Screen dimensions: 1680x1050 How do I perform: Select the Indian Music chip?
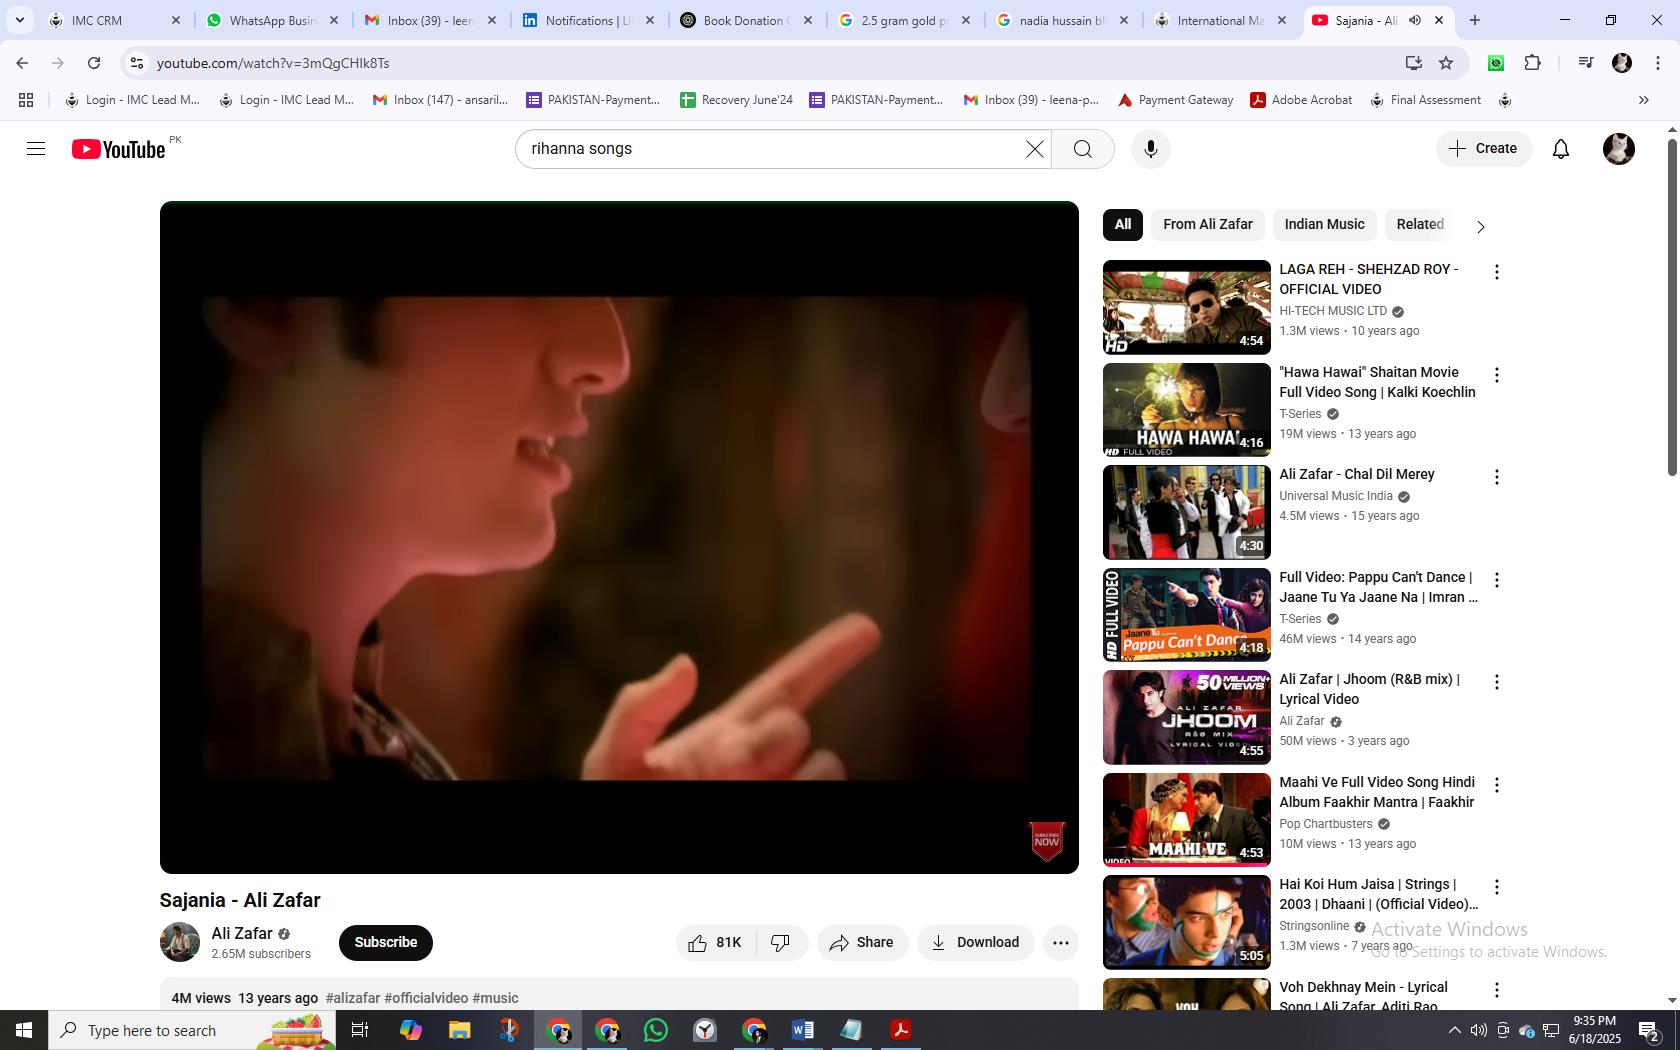pos(1325,225)
